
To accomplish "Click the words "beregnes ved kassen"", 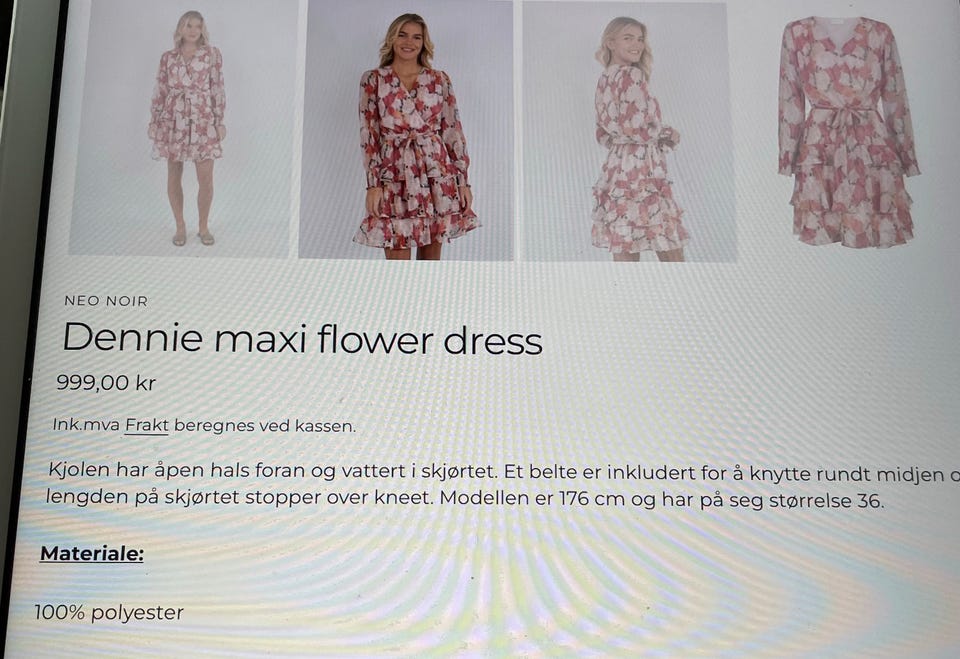I will pos(264,426).
